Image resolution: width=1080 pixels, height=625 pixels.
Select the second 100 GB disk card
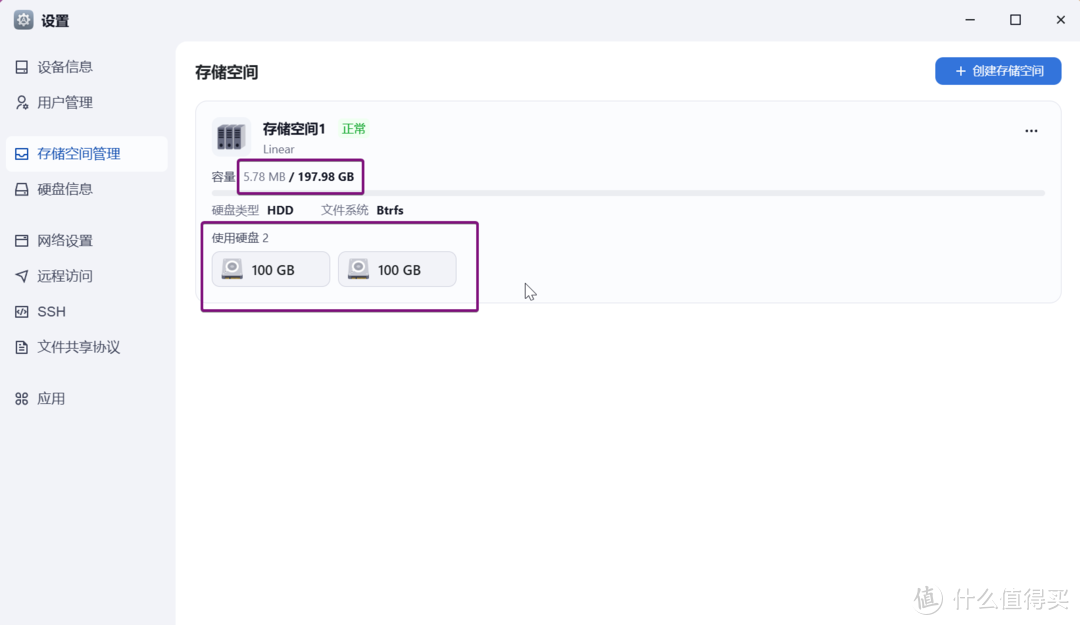[397, 269]
